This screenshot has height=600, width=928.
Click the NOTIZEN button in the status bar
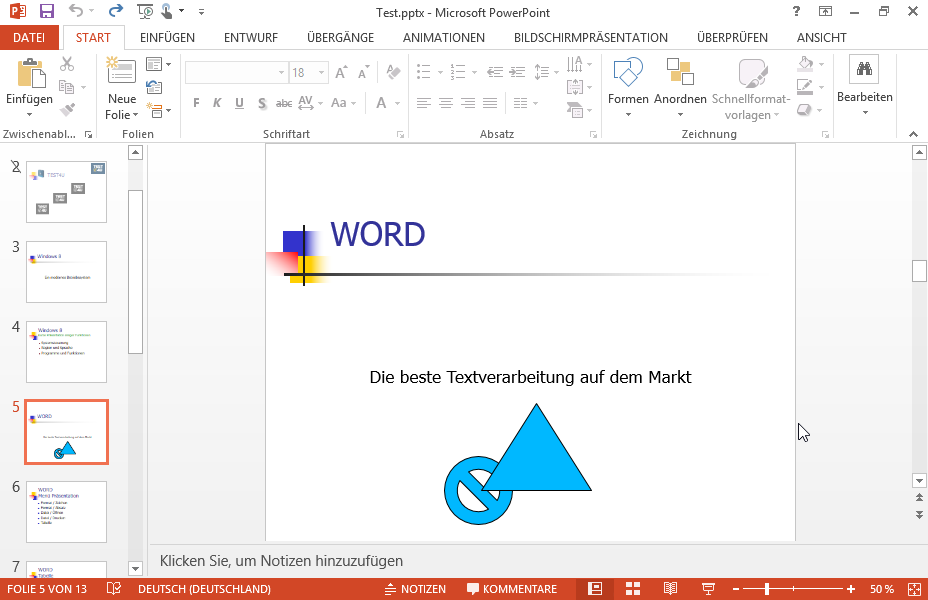415,589
